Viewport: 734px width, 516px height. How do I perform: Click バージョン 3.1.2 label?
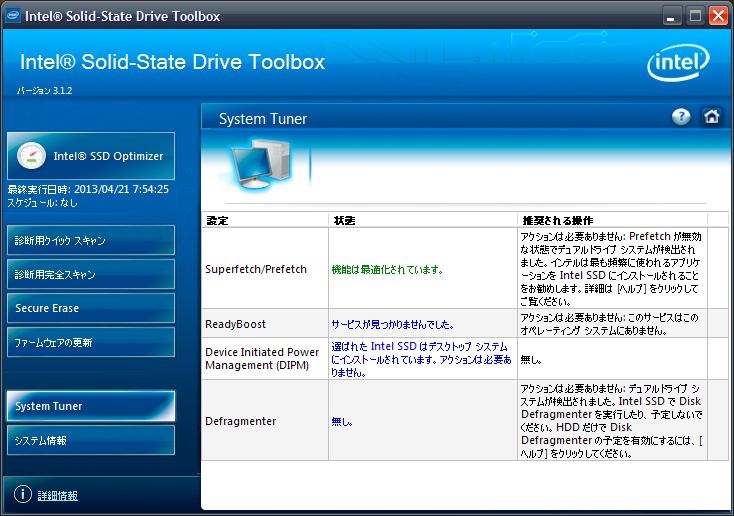44,90
